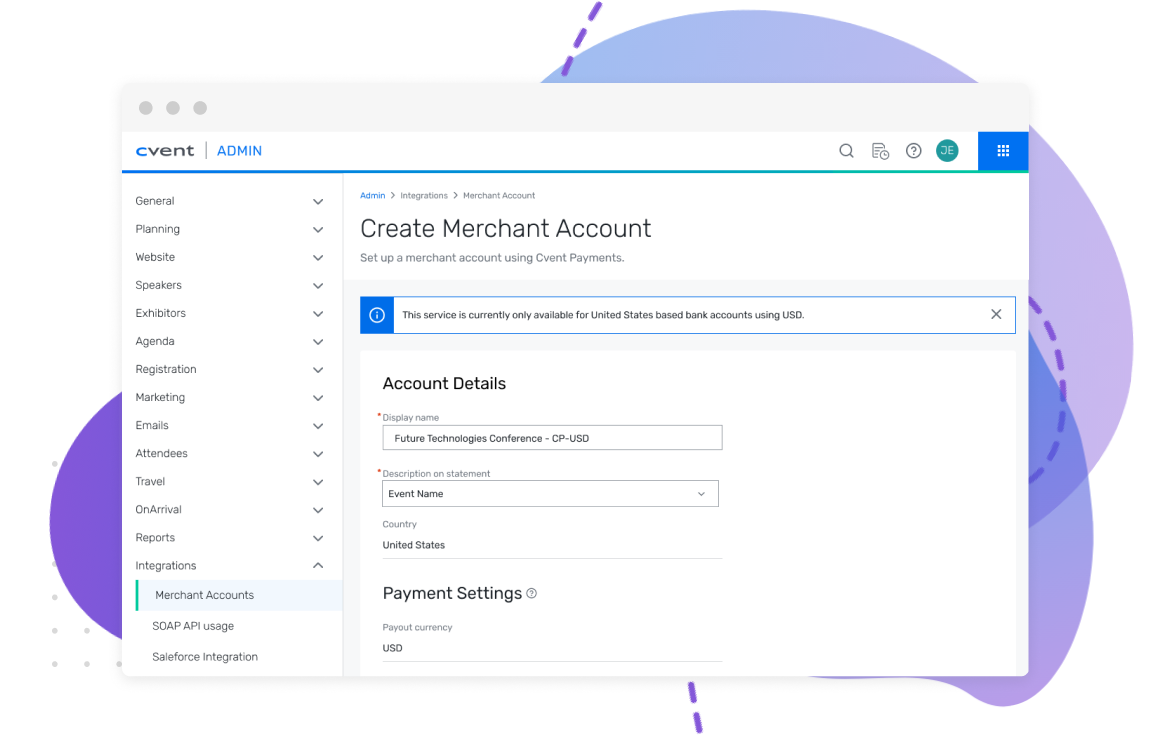The height and width of the screenshot is (750, 1150).
Task: Go to Admin breadcrumb link
Action: (372, 196)
